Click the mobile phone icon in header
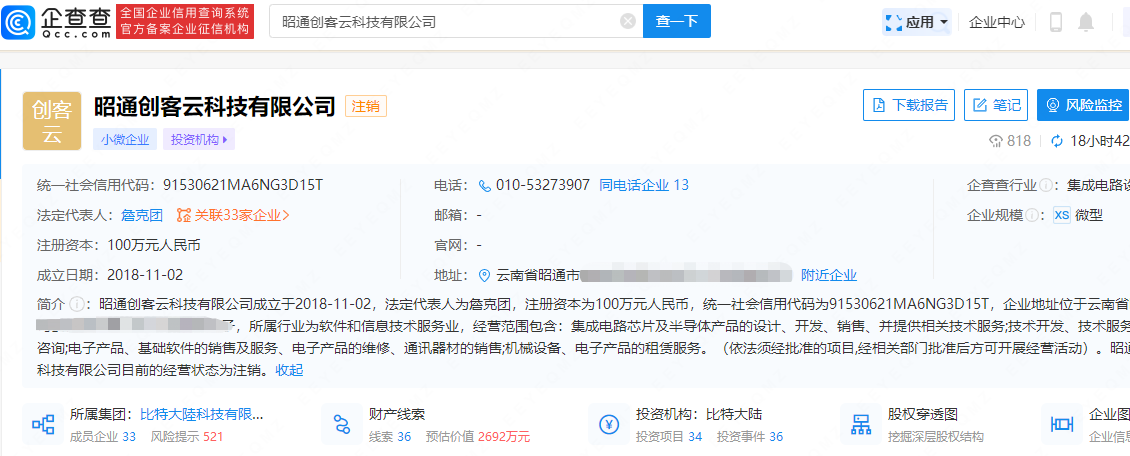 pyautogui.click(x=1056, y=22)
